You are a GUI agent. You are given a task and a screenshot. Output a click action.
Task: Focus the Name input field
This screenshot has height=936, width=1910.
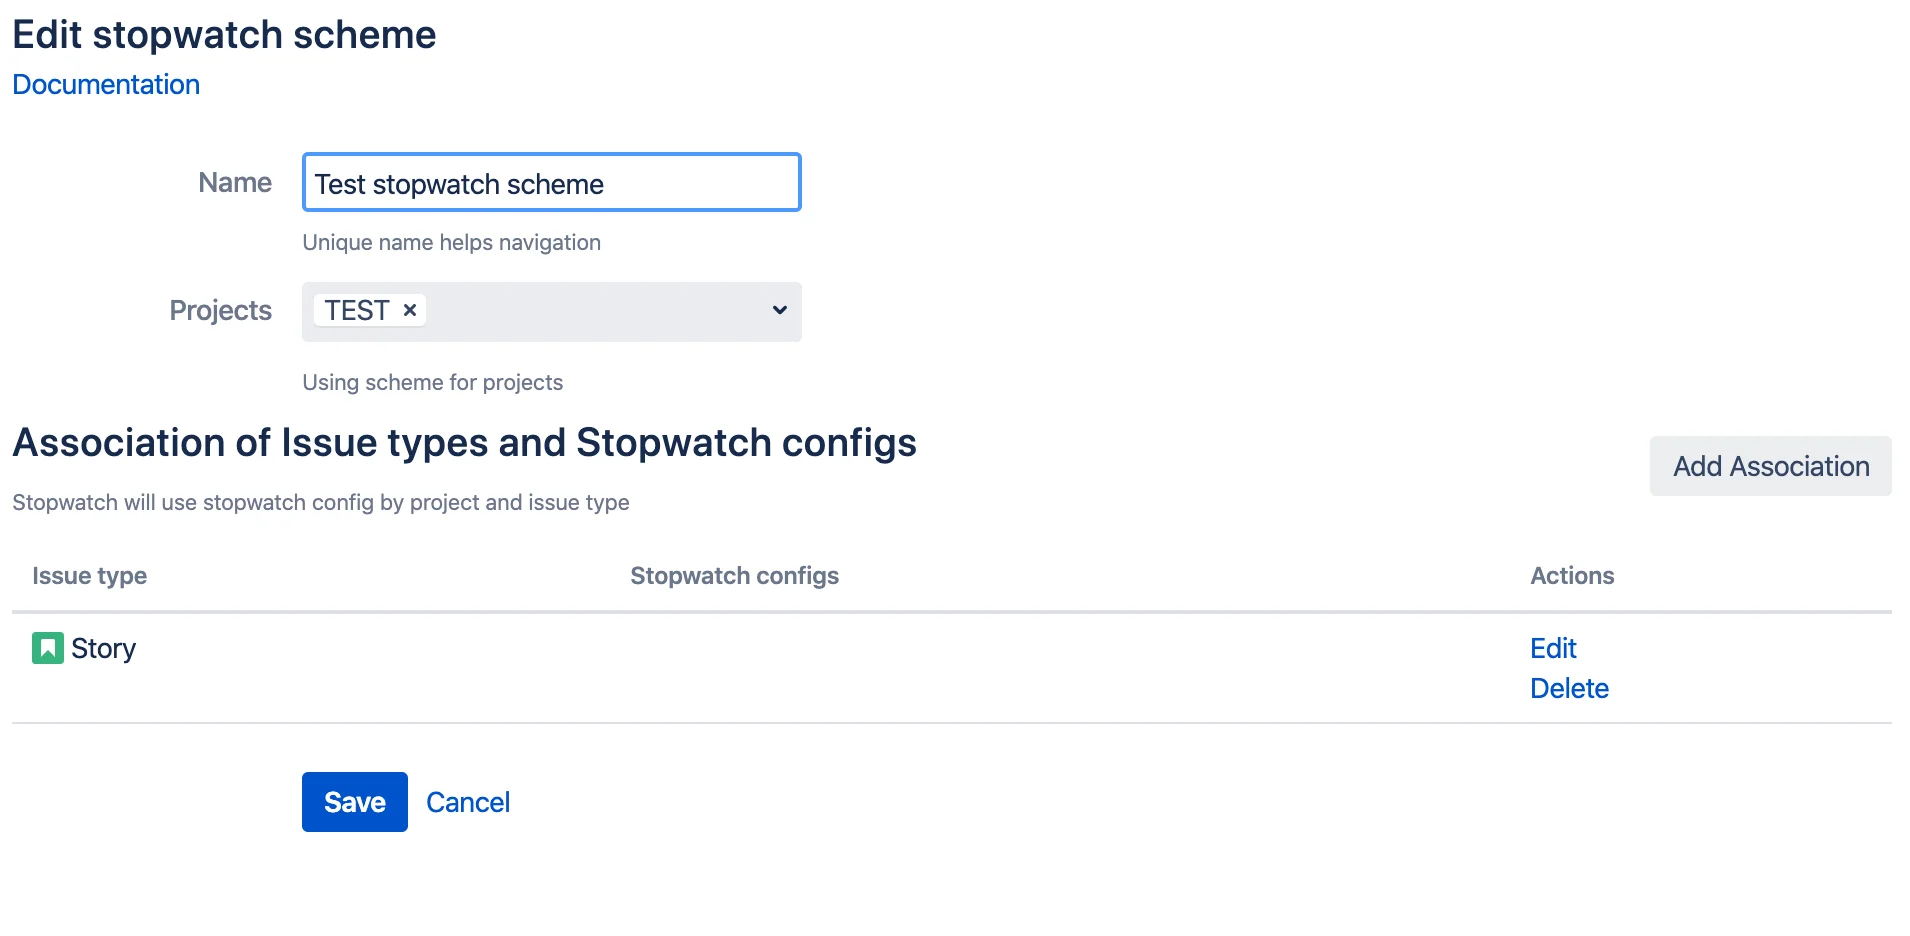tap(552, 182)
